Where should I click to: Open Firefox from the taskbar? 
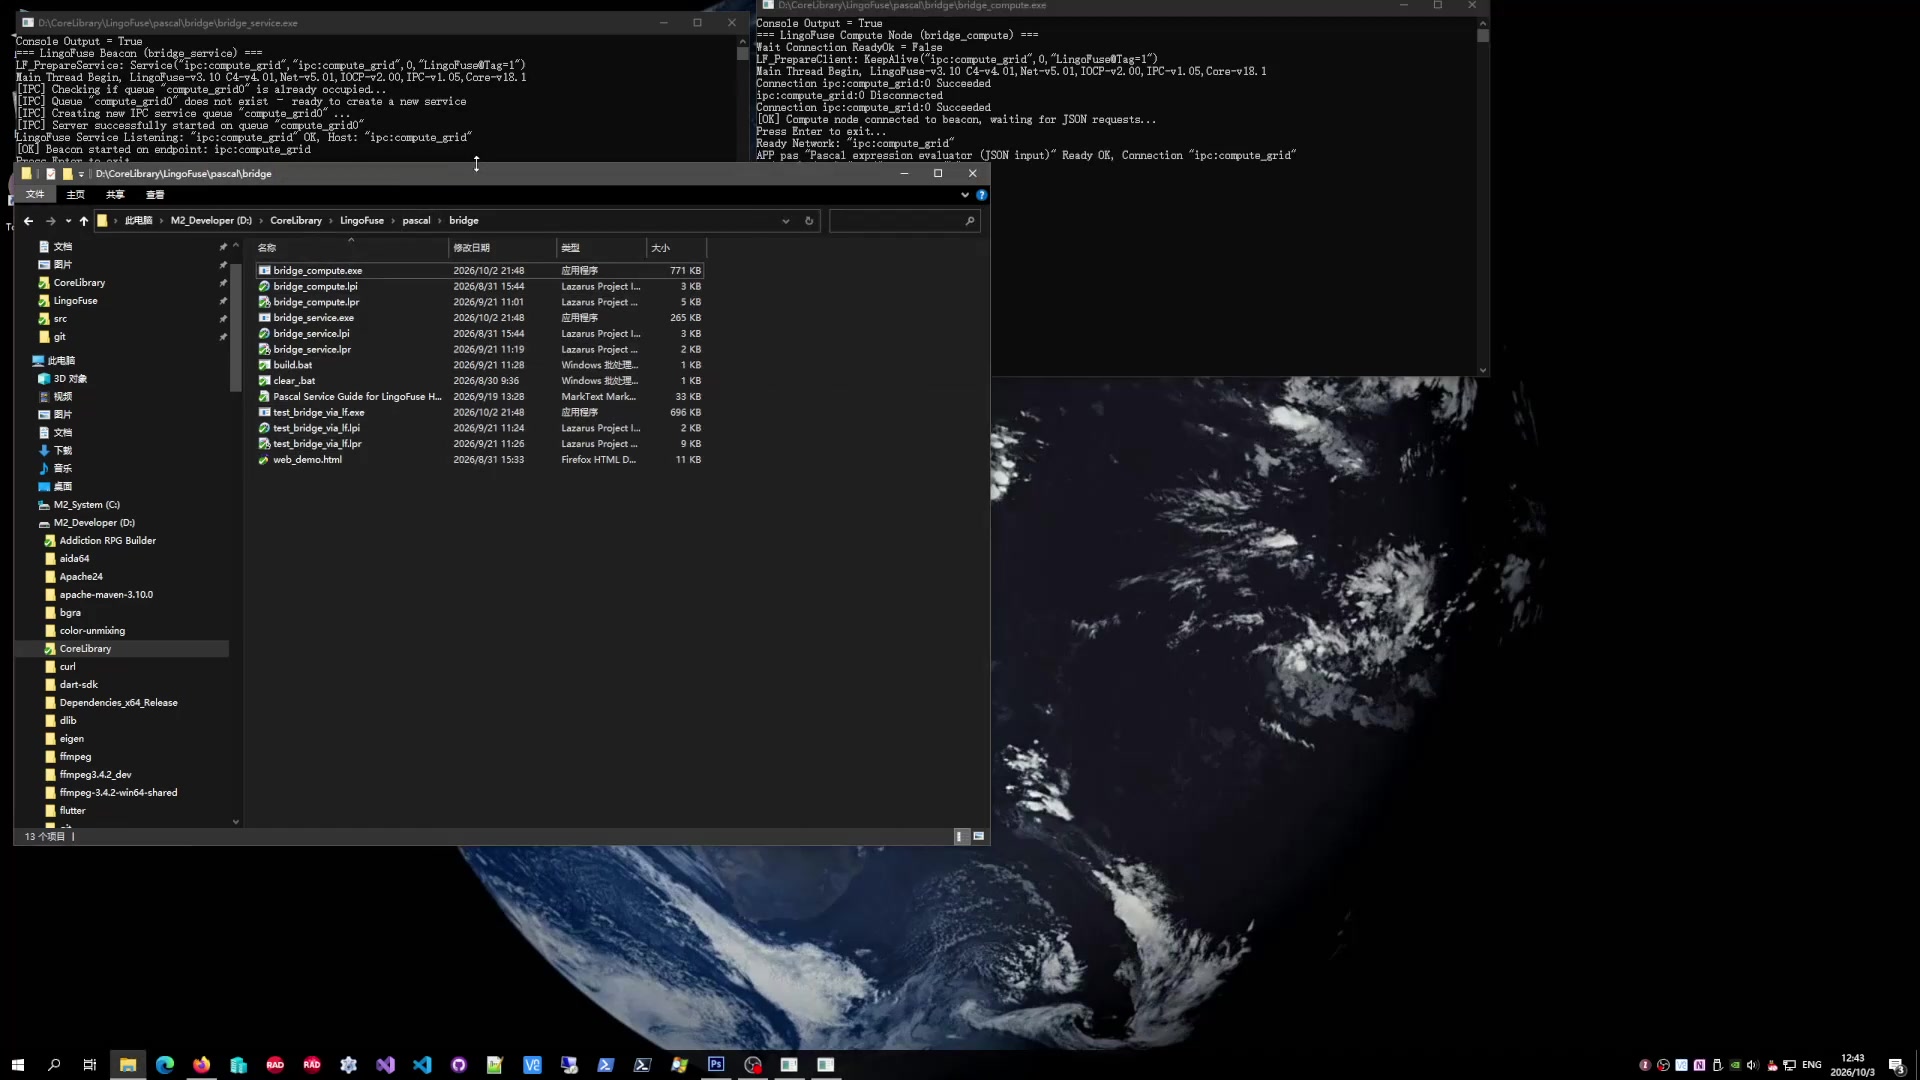point(202,1065)
